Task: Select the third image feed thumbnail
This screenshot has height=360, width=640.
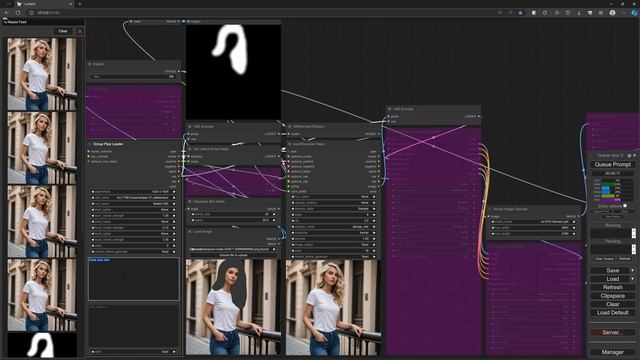Action: click(x=42, y=221)
